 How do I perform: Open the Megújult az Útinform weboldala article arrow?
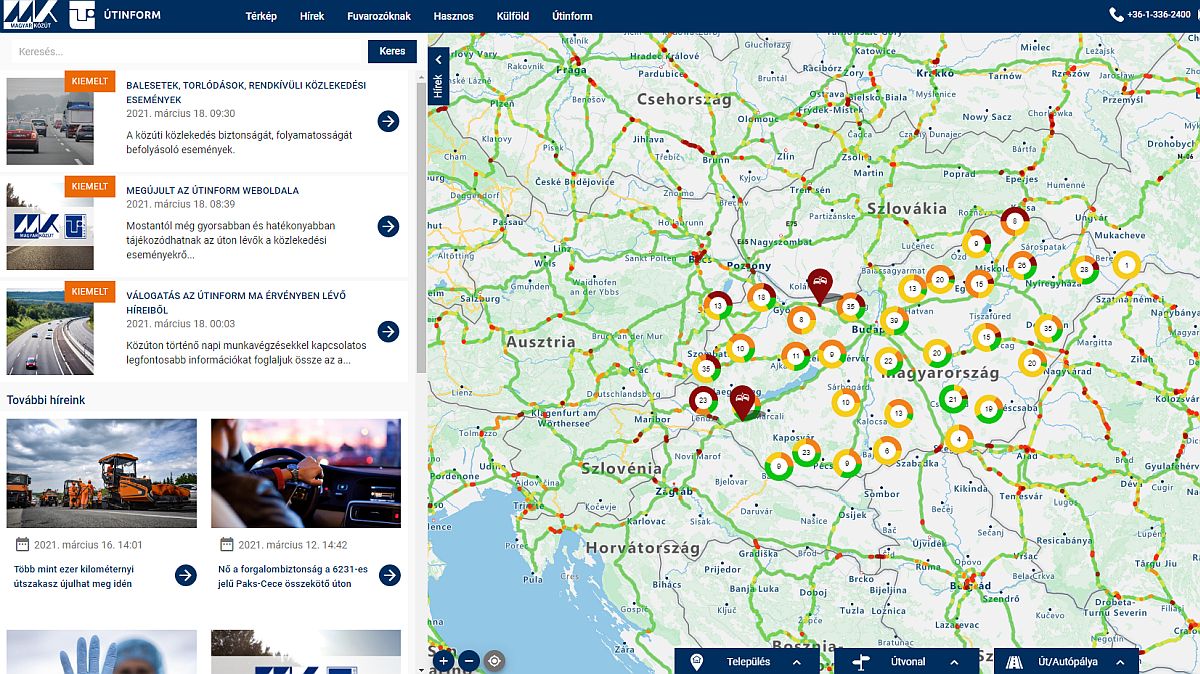click(387, 226)
